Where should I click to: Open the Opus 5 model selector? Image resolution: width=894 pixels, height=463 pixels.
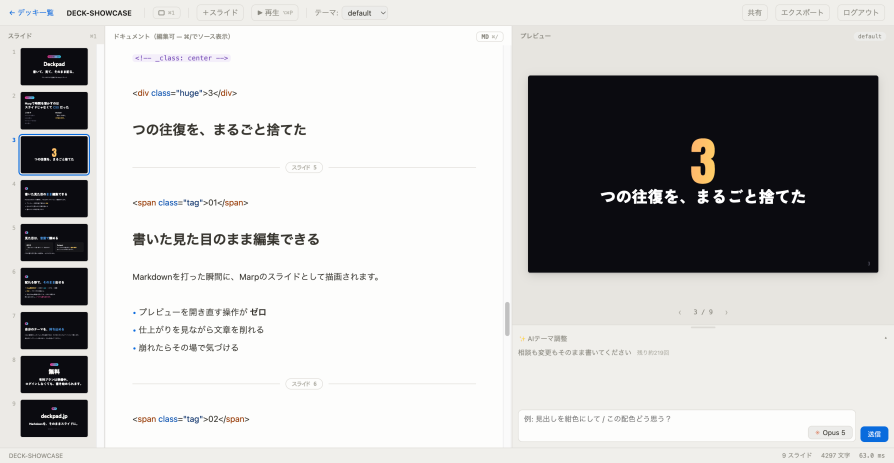830,433
